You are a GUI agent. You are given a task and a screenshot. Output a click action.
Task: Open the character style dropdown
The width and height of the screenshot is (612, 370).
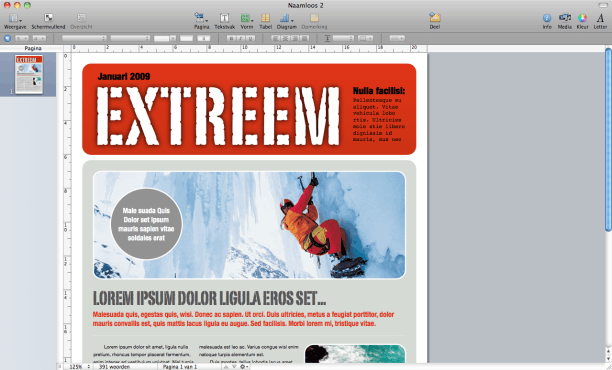(x=39, y=38)
